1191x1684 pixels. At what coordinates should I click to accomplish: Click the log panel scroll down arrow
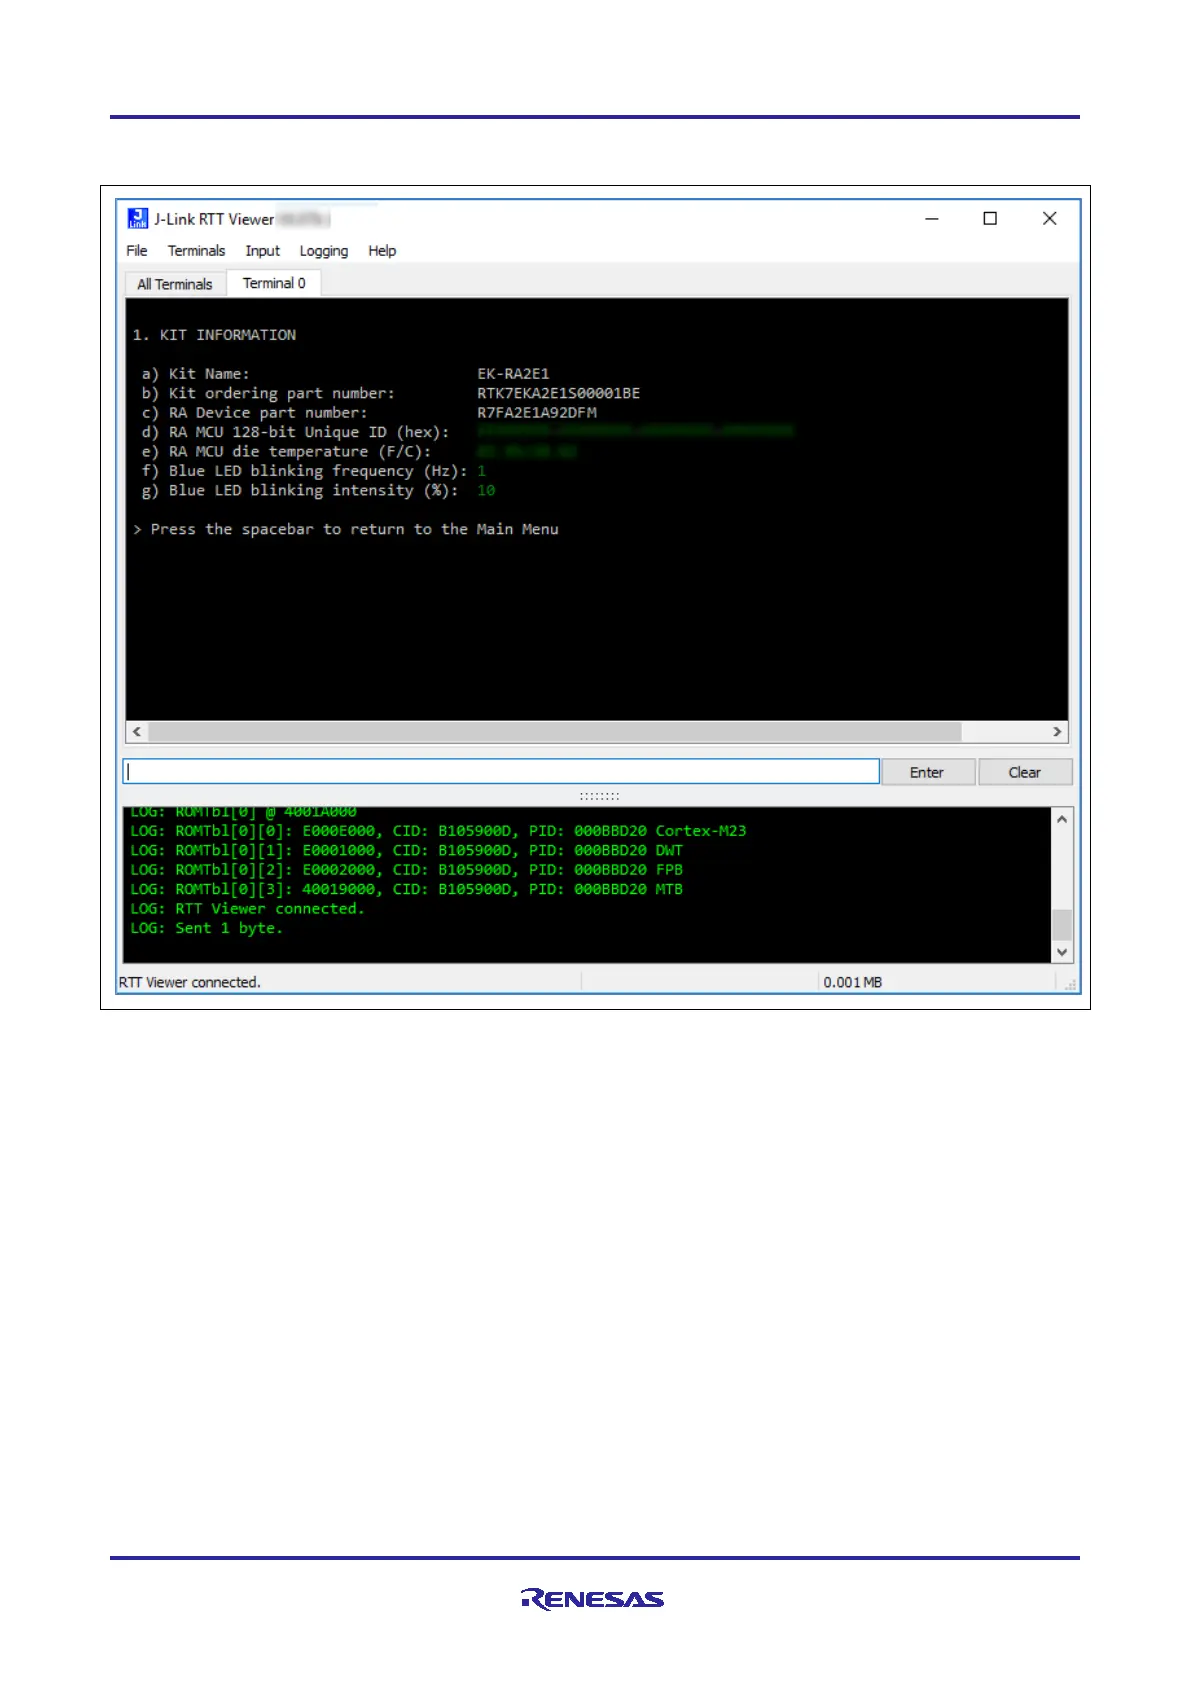[x=1062, y=952]
